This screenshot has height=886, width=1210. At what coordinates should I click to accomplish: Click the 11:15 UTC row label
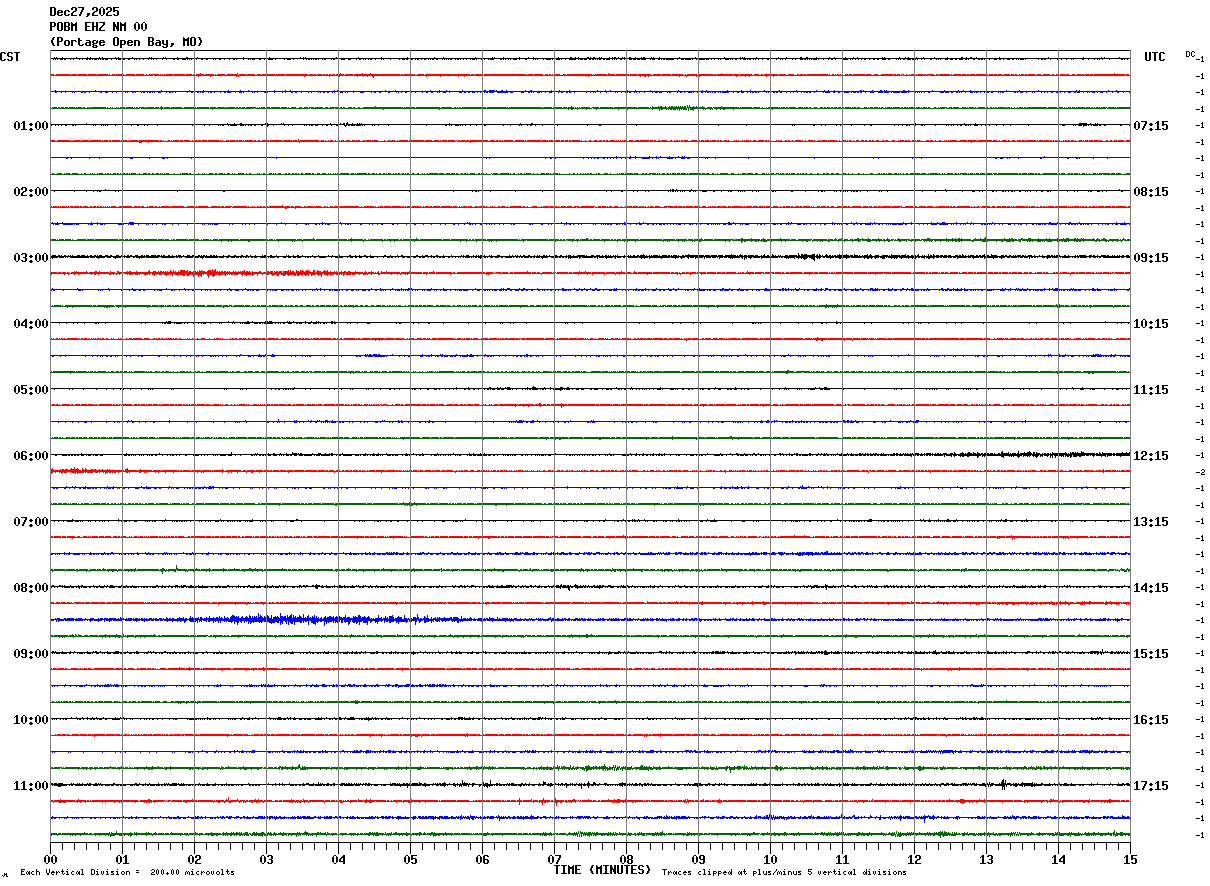(1151, 390)
